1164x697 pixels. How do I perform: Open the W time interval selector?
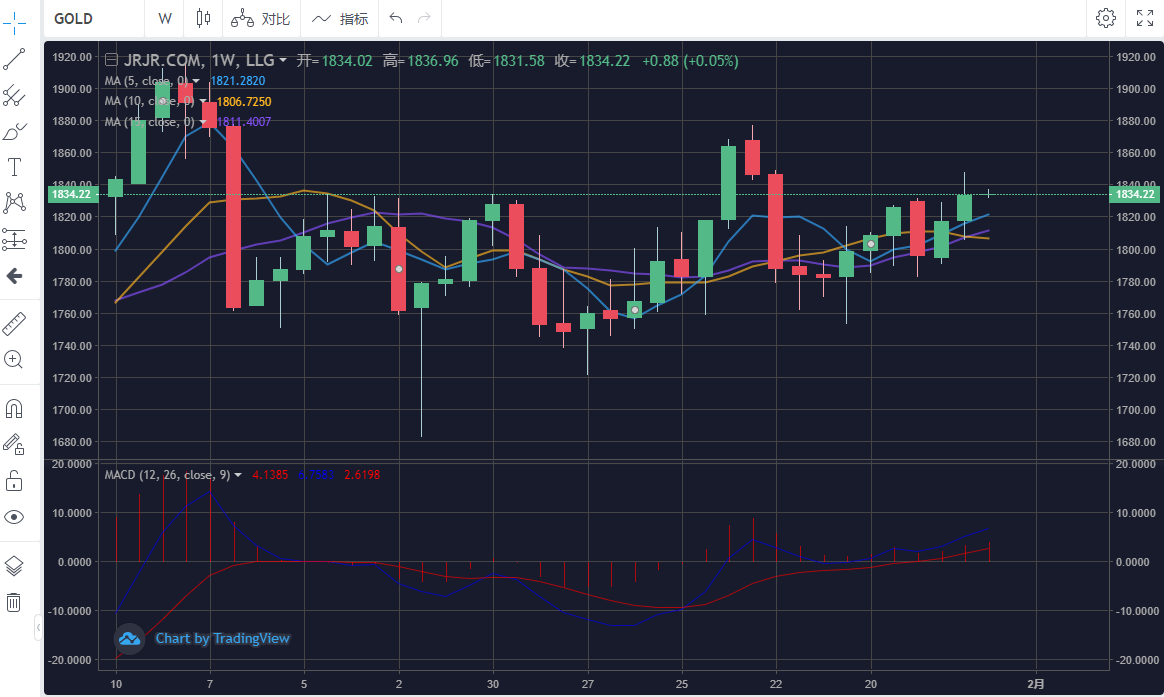[165, 19]
